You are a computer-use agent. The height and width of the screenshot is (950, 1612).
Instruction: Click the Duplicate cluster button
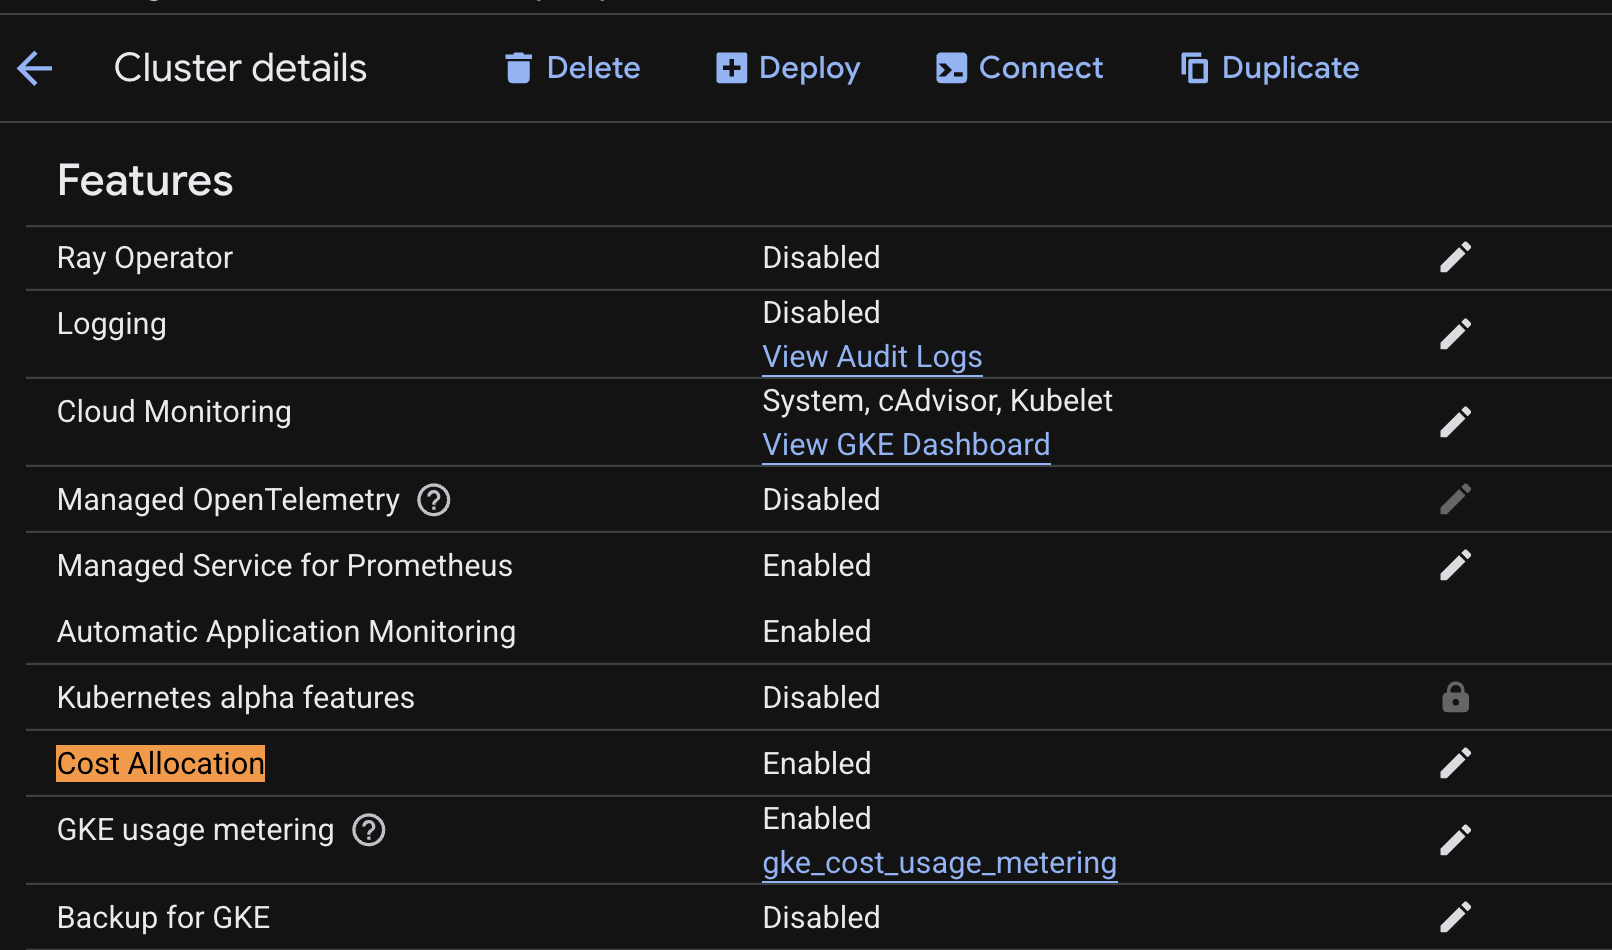click(x=1269, y=68)
